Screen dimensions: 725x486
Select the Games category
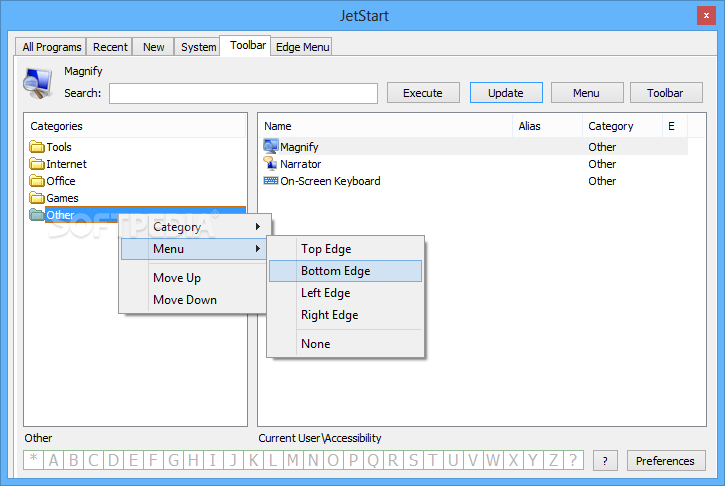(x=62, y=198)
